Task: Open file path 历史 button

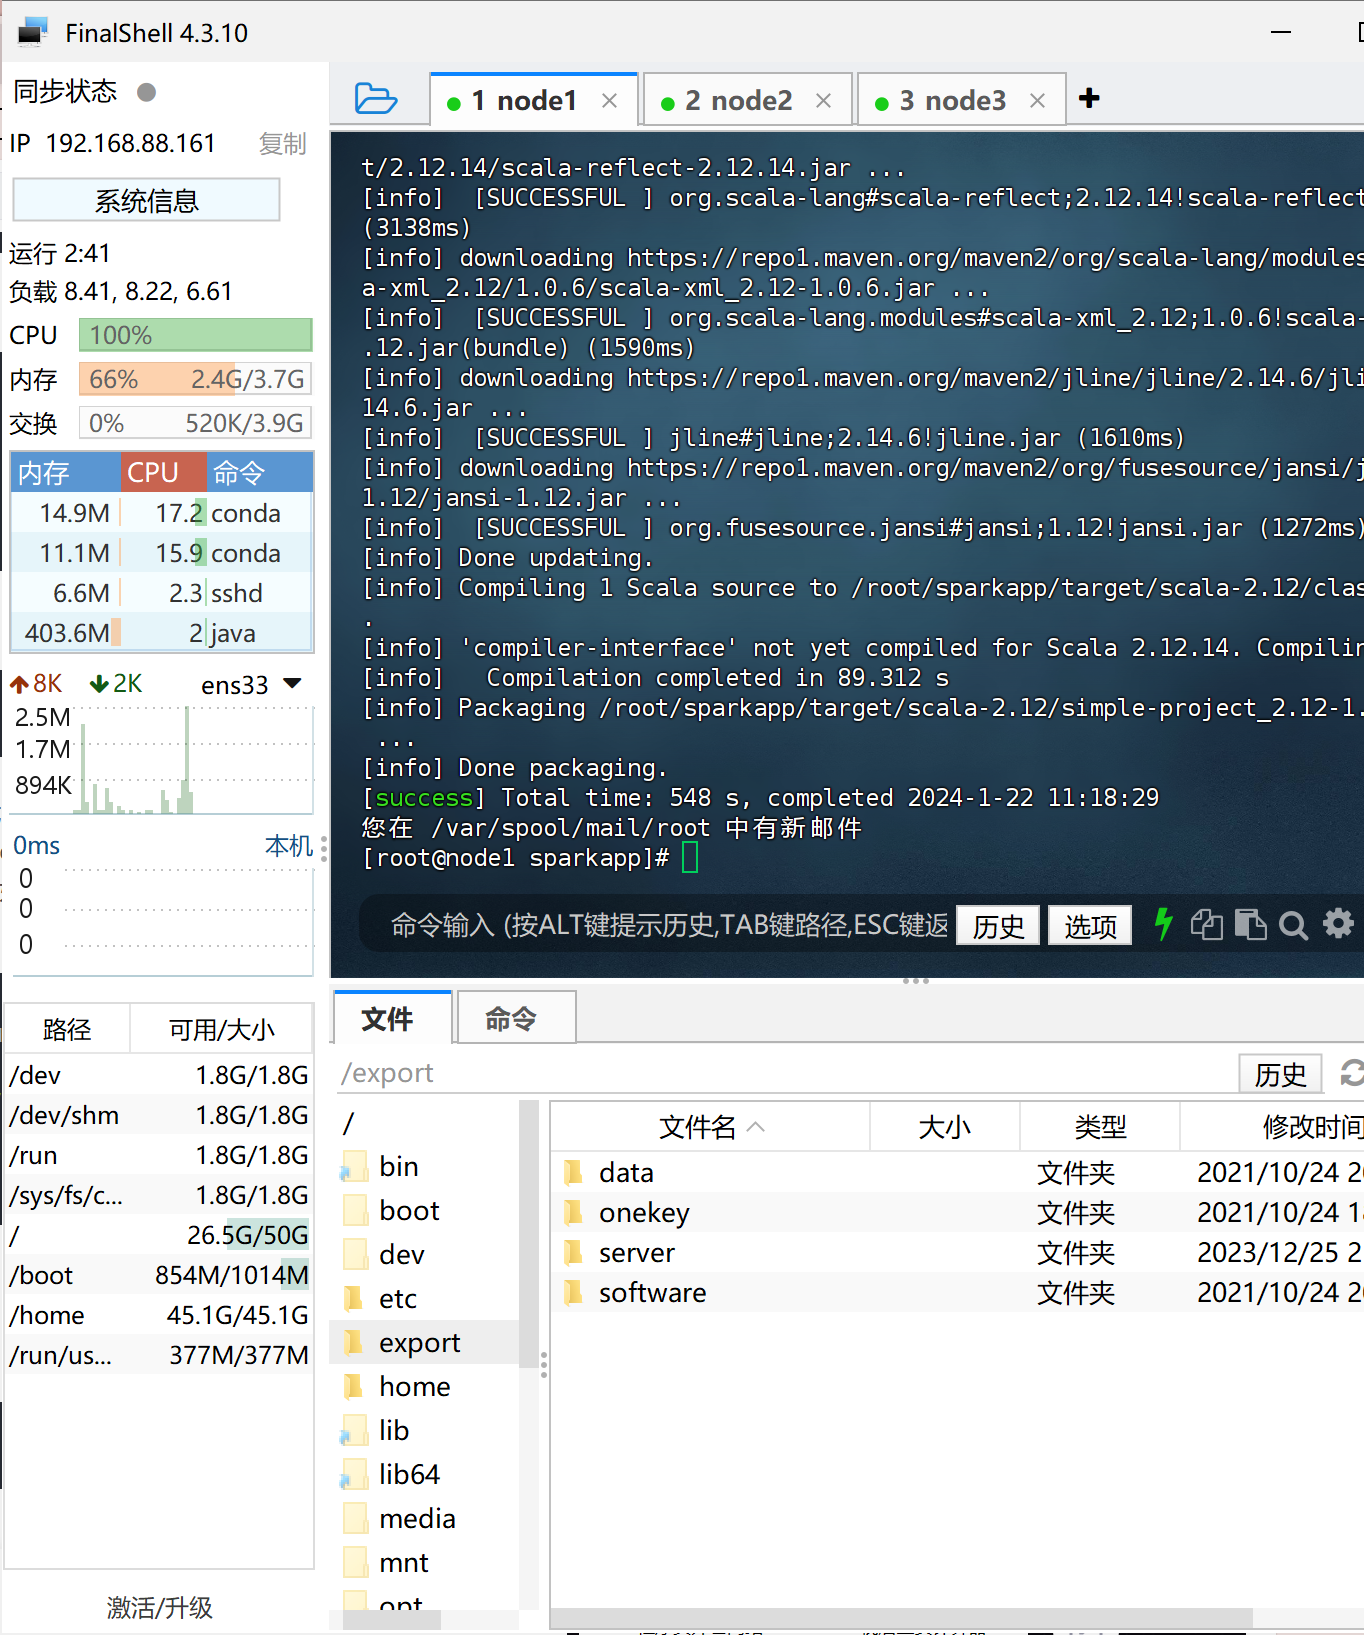Action: click(1280, 1074)
